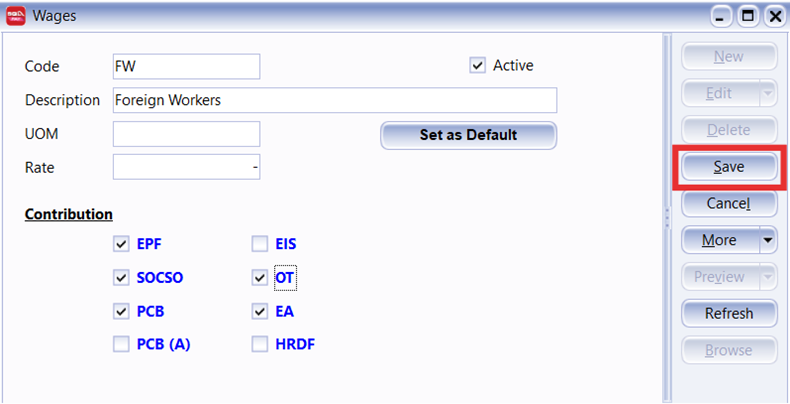Viewport: 790px width, 404px height.
Task: Disable the PCB contribution checkbox
Action: (x=122, y=311)
